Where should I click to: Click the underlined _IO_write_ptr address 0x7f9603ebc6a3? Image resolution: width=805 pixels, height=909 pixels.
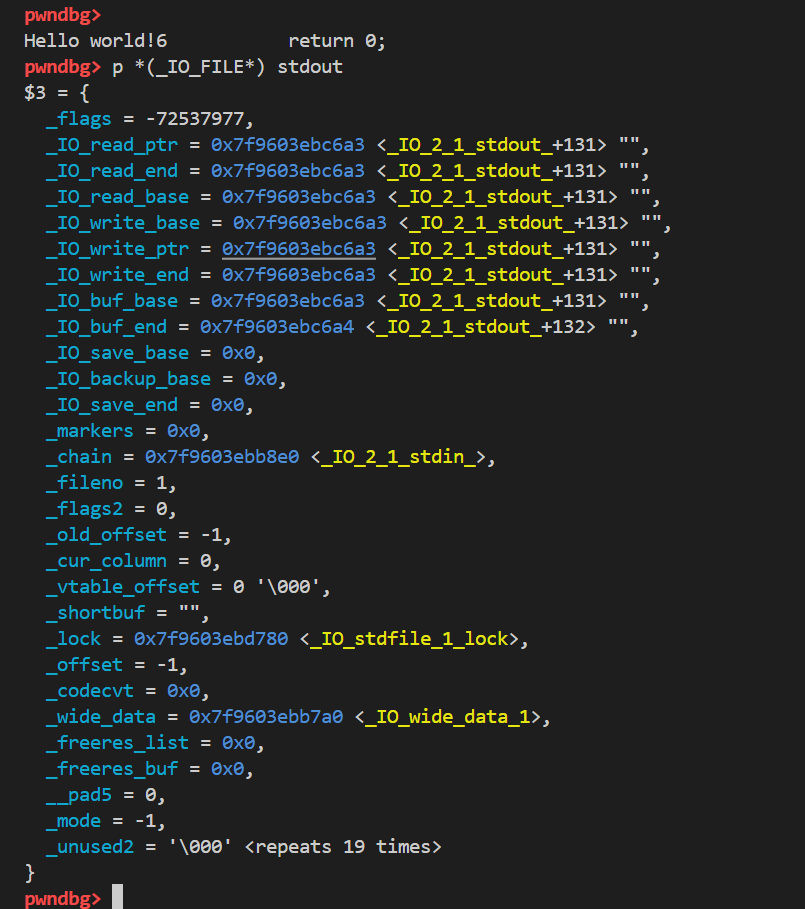click(x=298, y=249)
